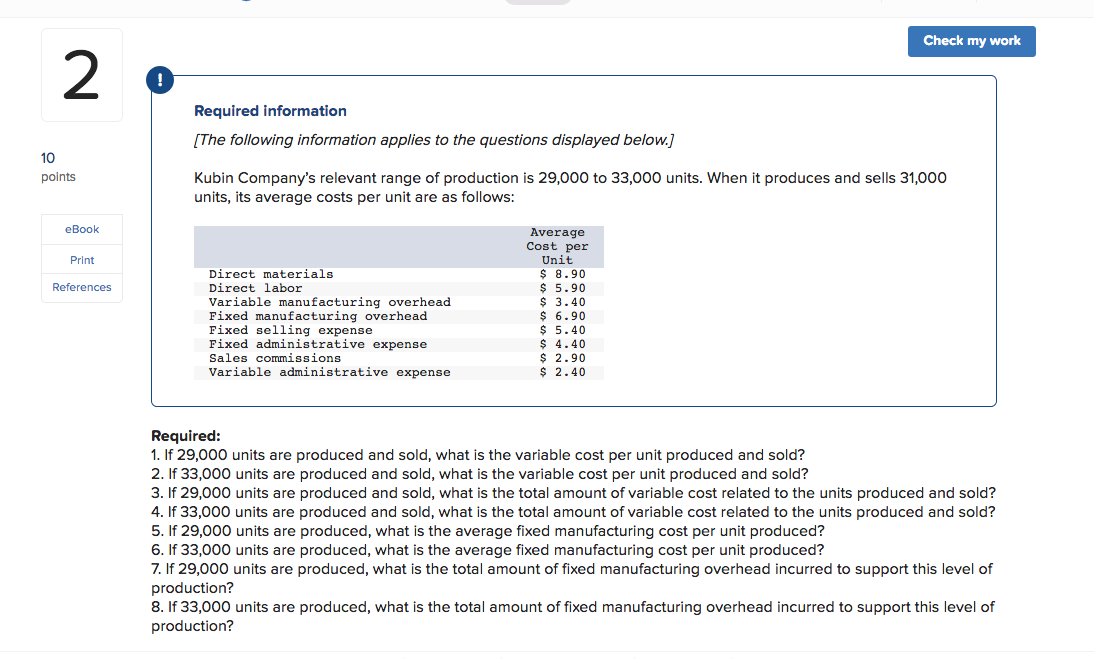Image resolution: width=1094 pixels, height=659 pixels.
Task: Click the blue exclamation info icon
Action: [x=160, y=80]
